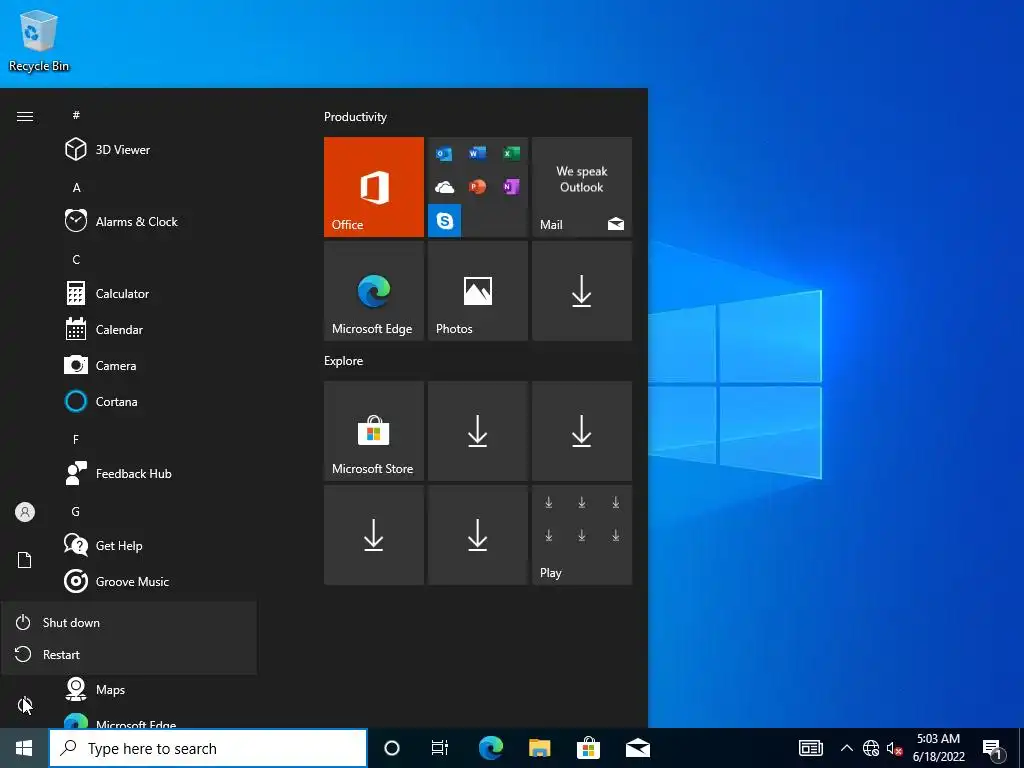This screenshot has height=768, width=1024.
Task: Click the network globe icon in tray
Action: (x=871, y=748)
